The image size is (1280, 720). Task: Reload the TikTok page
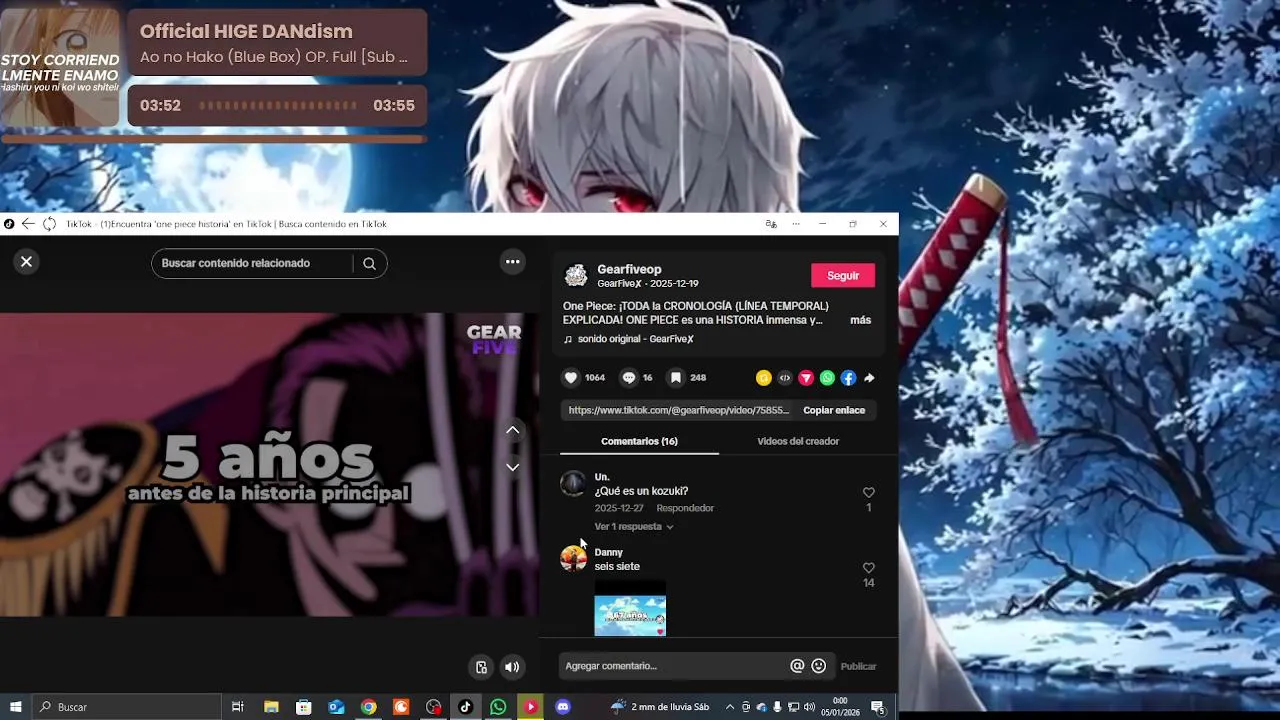pyautogui.click(x=49, y=224)
